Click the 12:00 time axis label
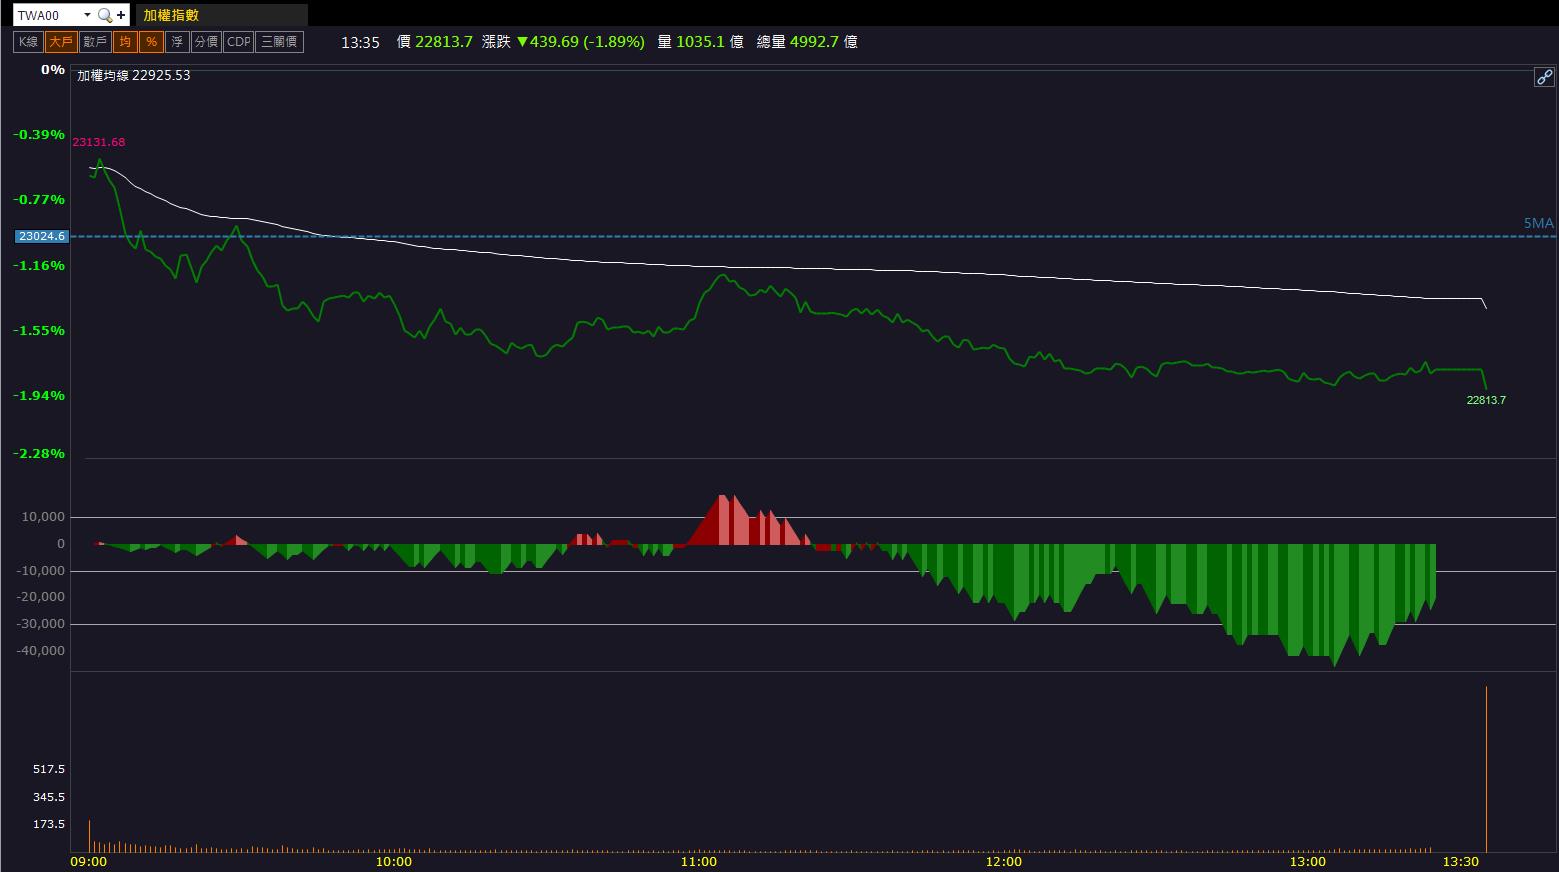Screen dimensions: 1559x872 tap(1003, 861)
